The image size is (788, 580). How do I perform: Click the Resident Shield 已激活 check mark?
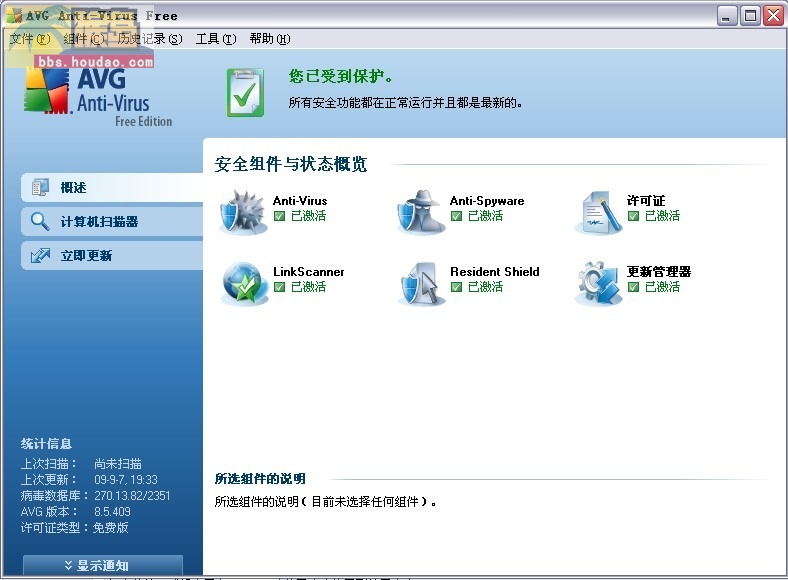456,287
